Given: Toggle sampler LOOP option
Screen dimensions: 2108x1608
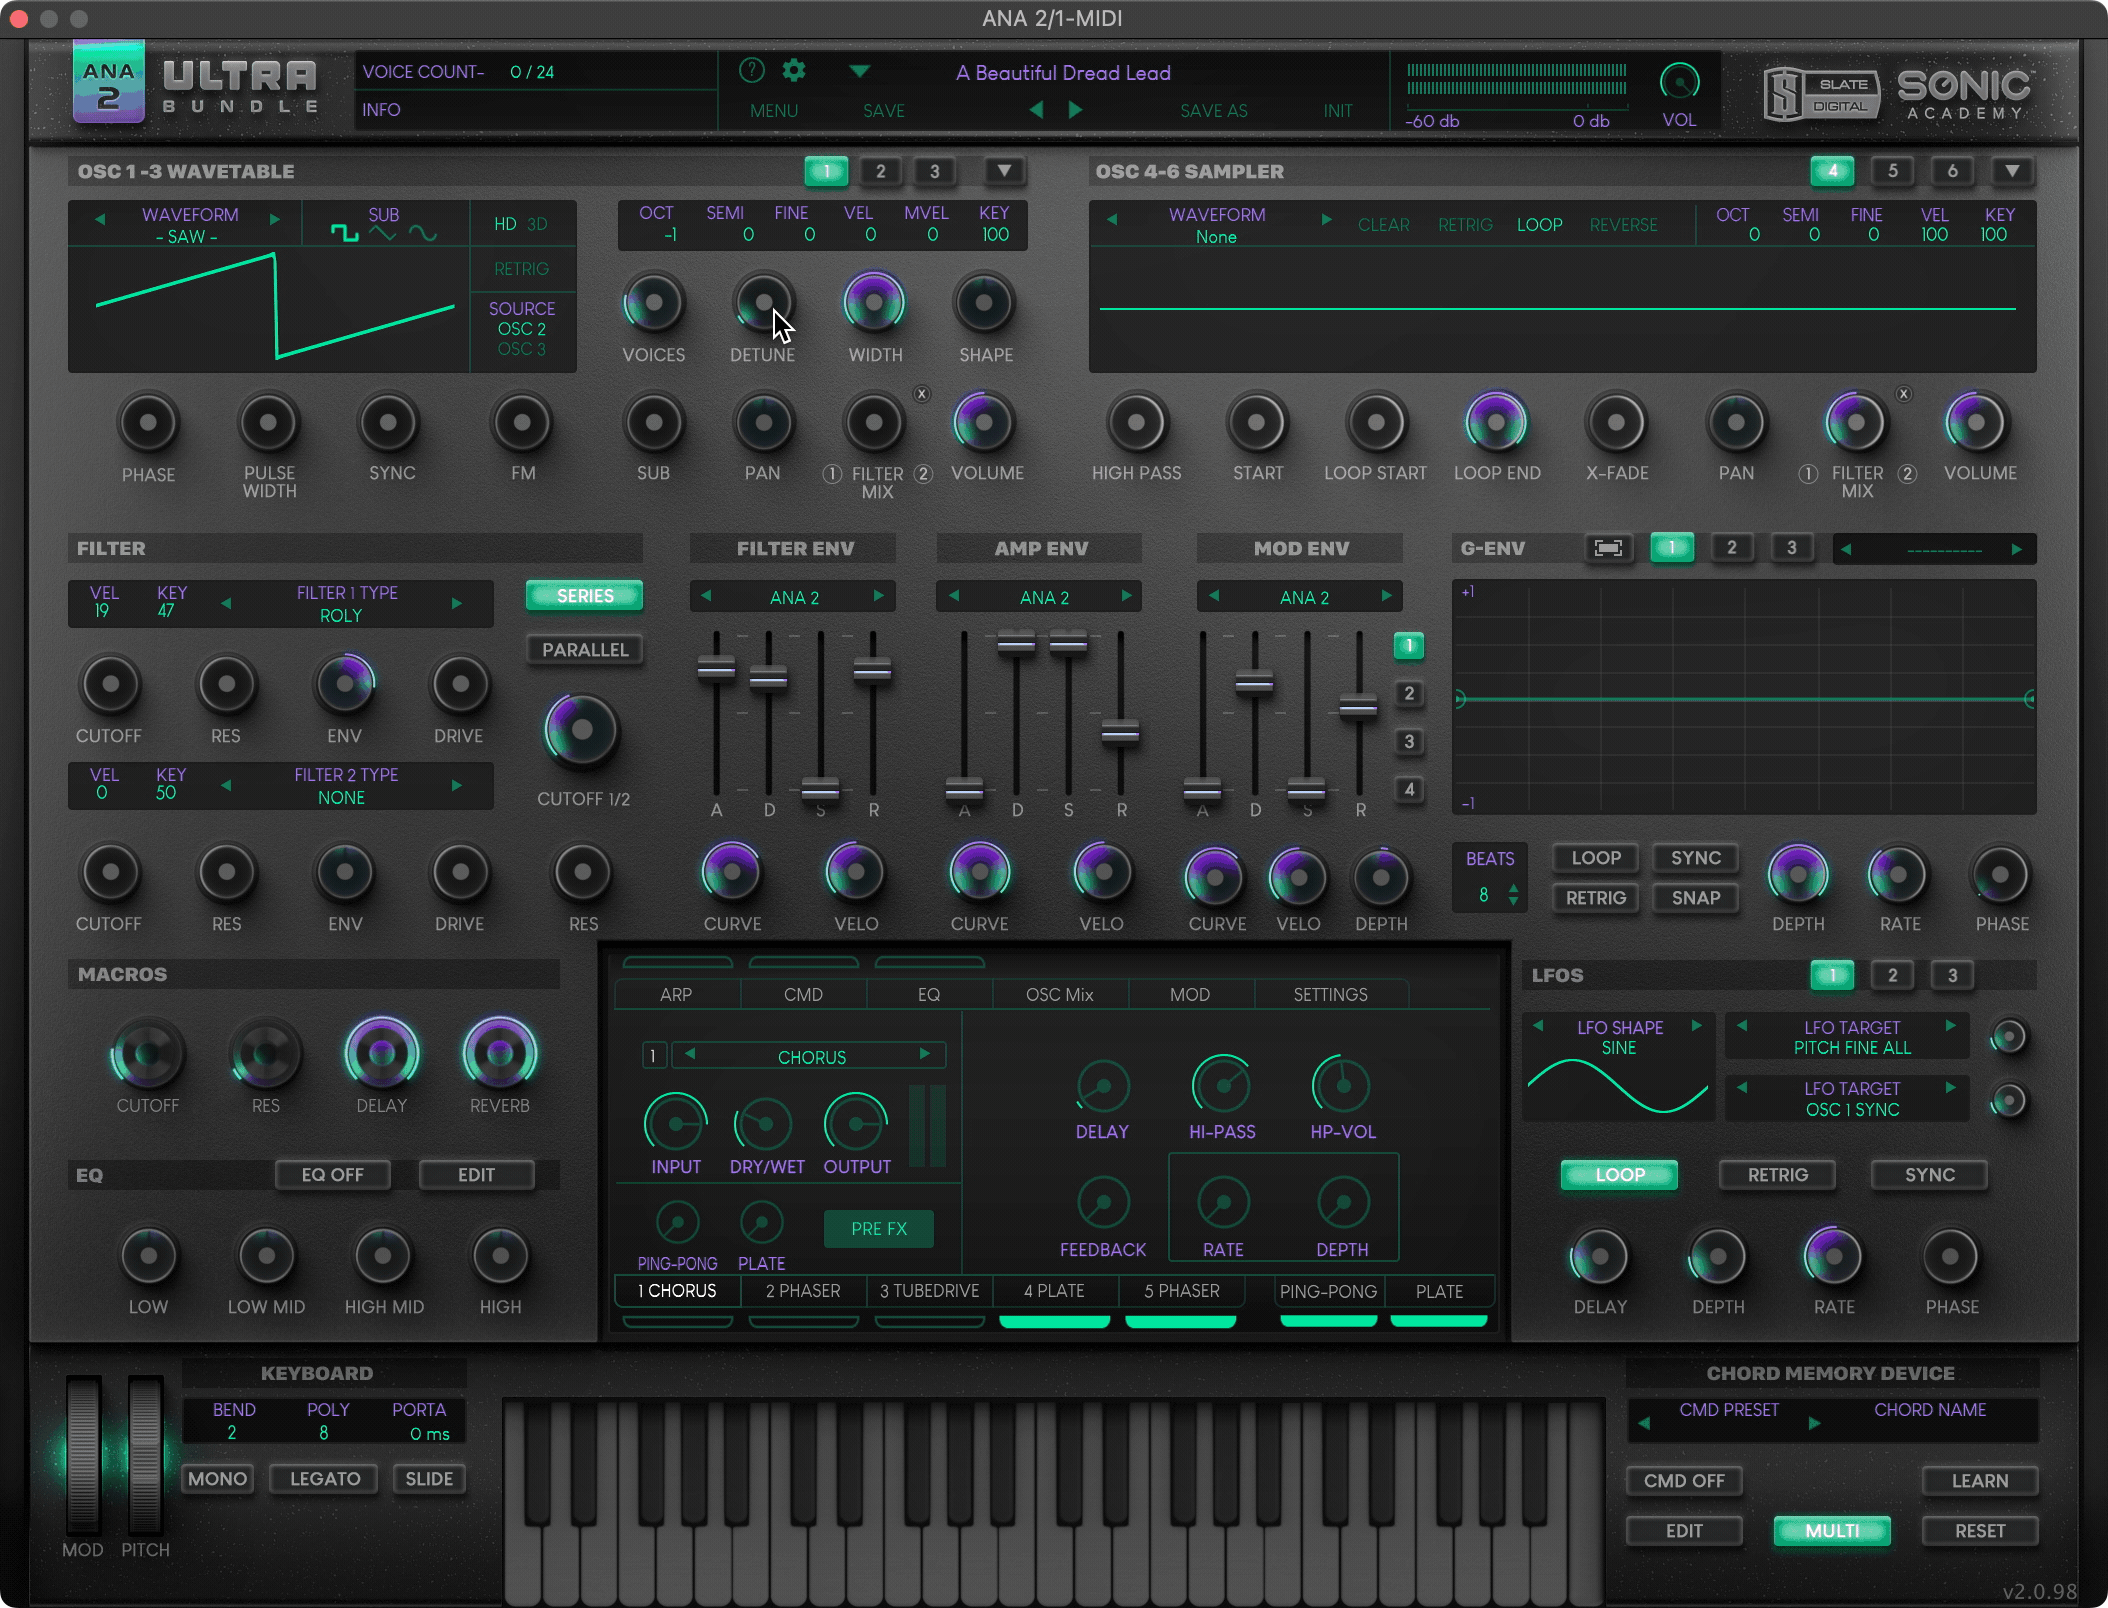Looking at the screenshot, I should click(x=1539, y=225).
